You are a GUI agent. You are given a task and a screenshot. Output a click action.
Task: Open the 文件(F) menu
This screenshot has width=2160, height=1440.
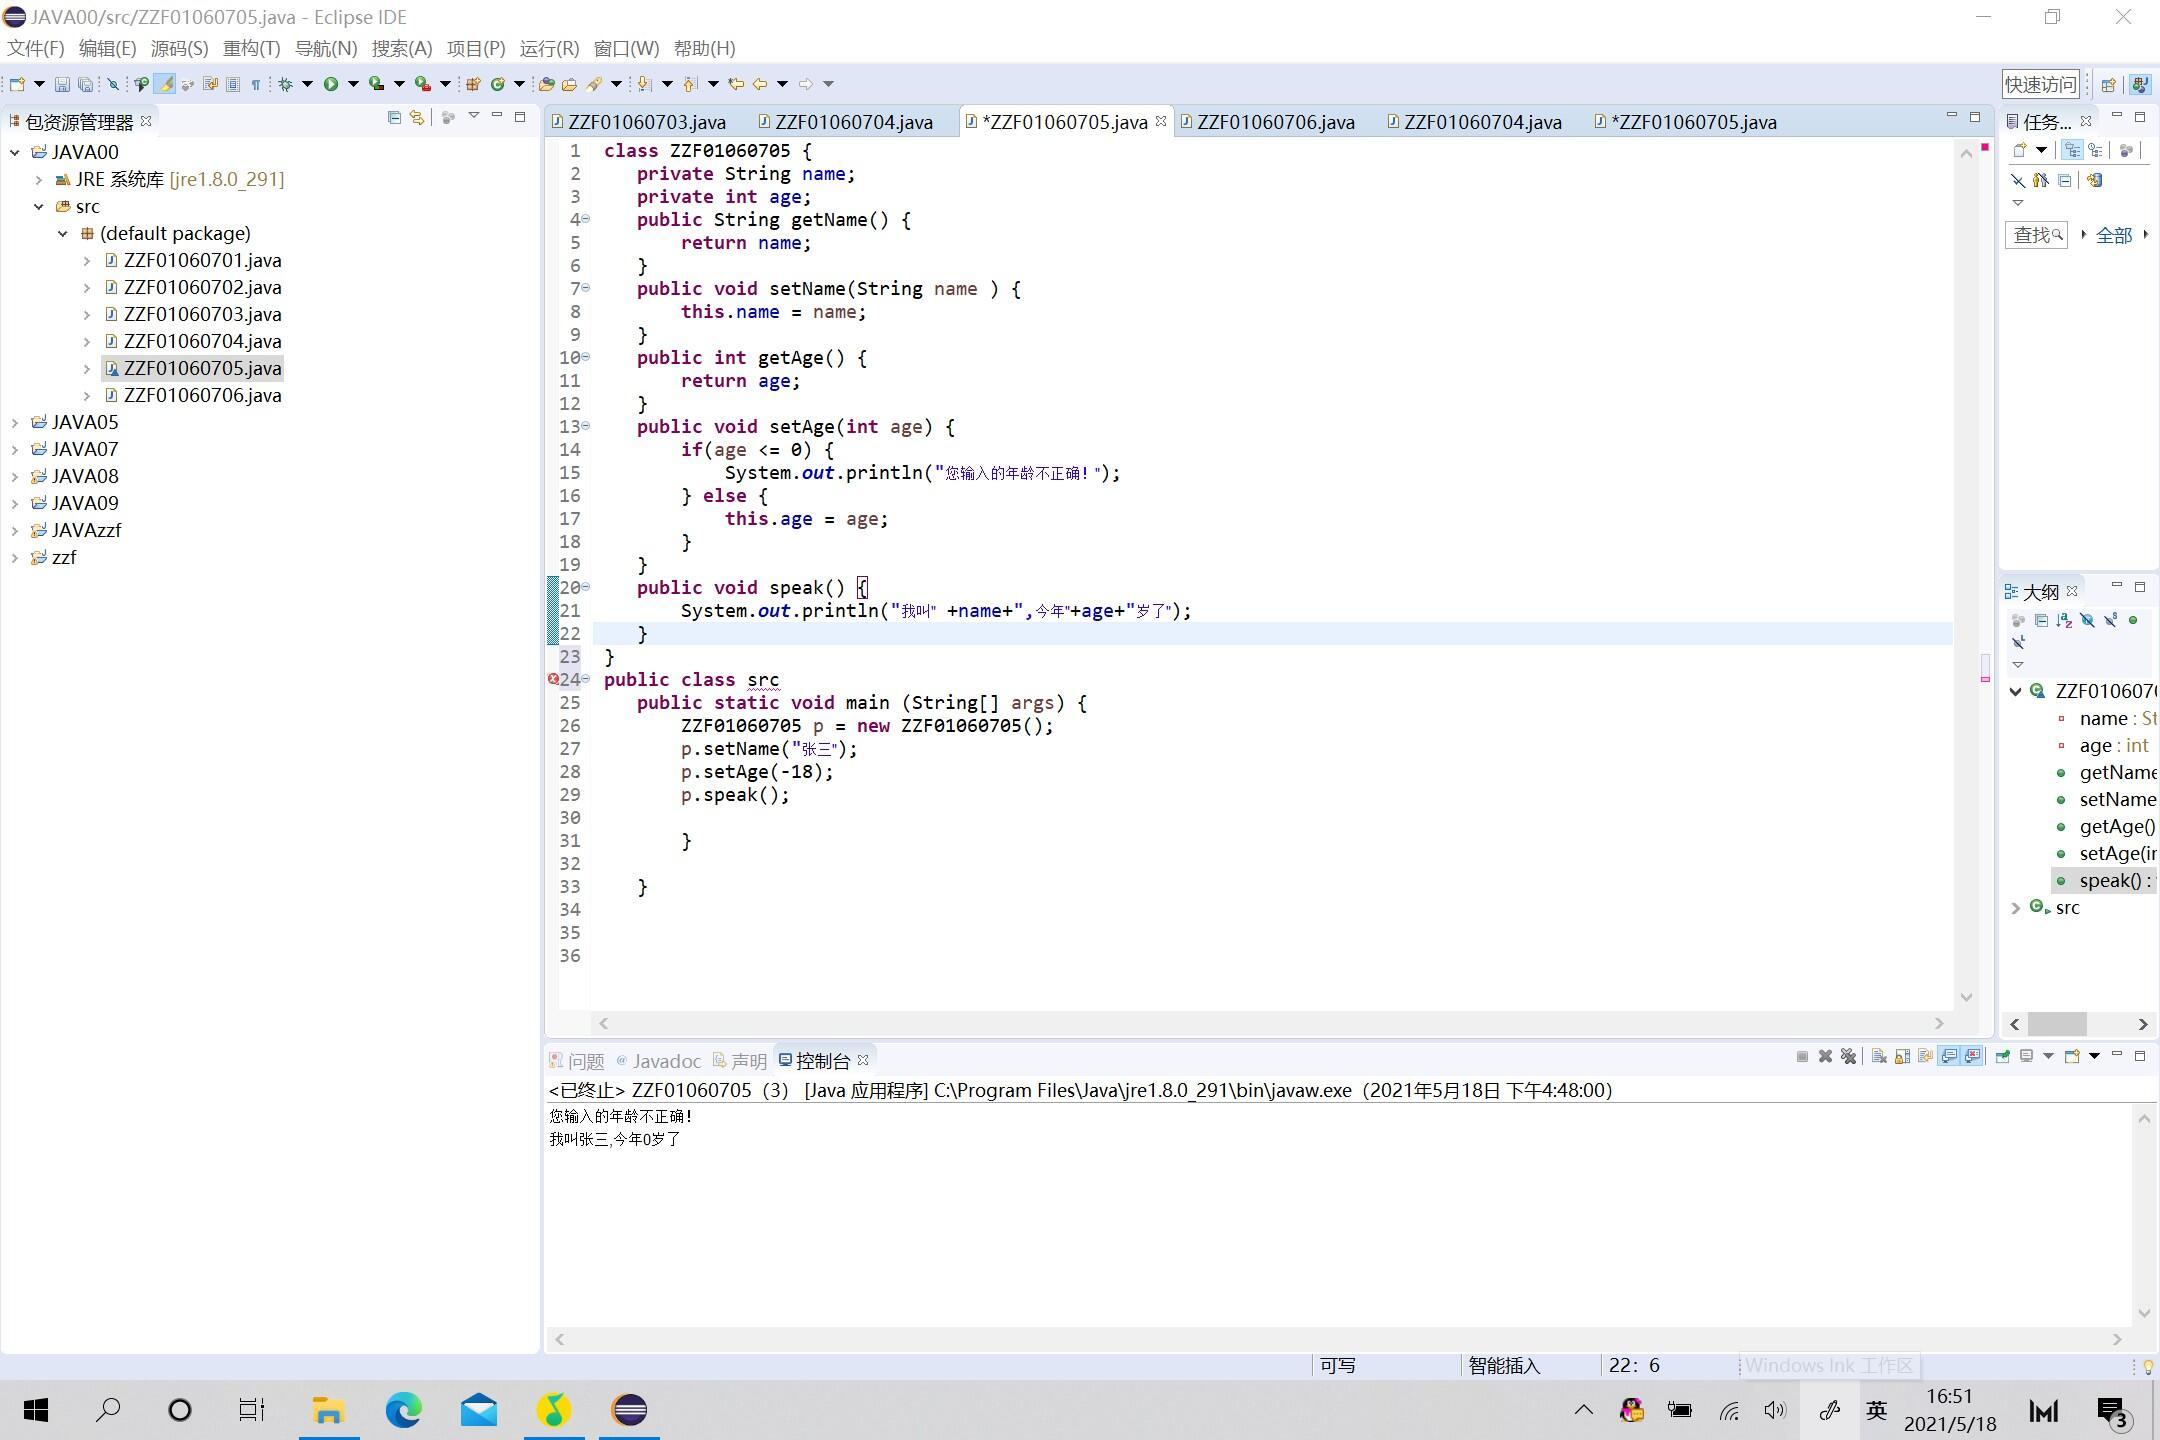tap(36, 48)
